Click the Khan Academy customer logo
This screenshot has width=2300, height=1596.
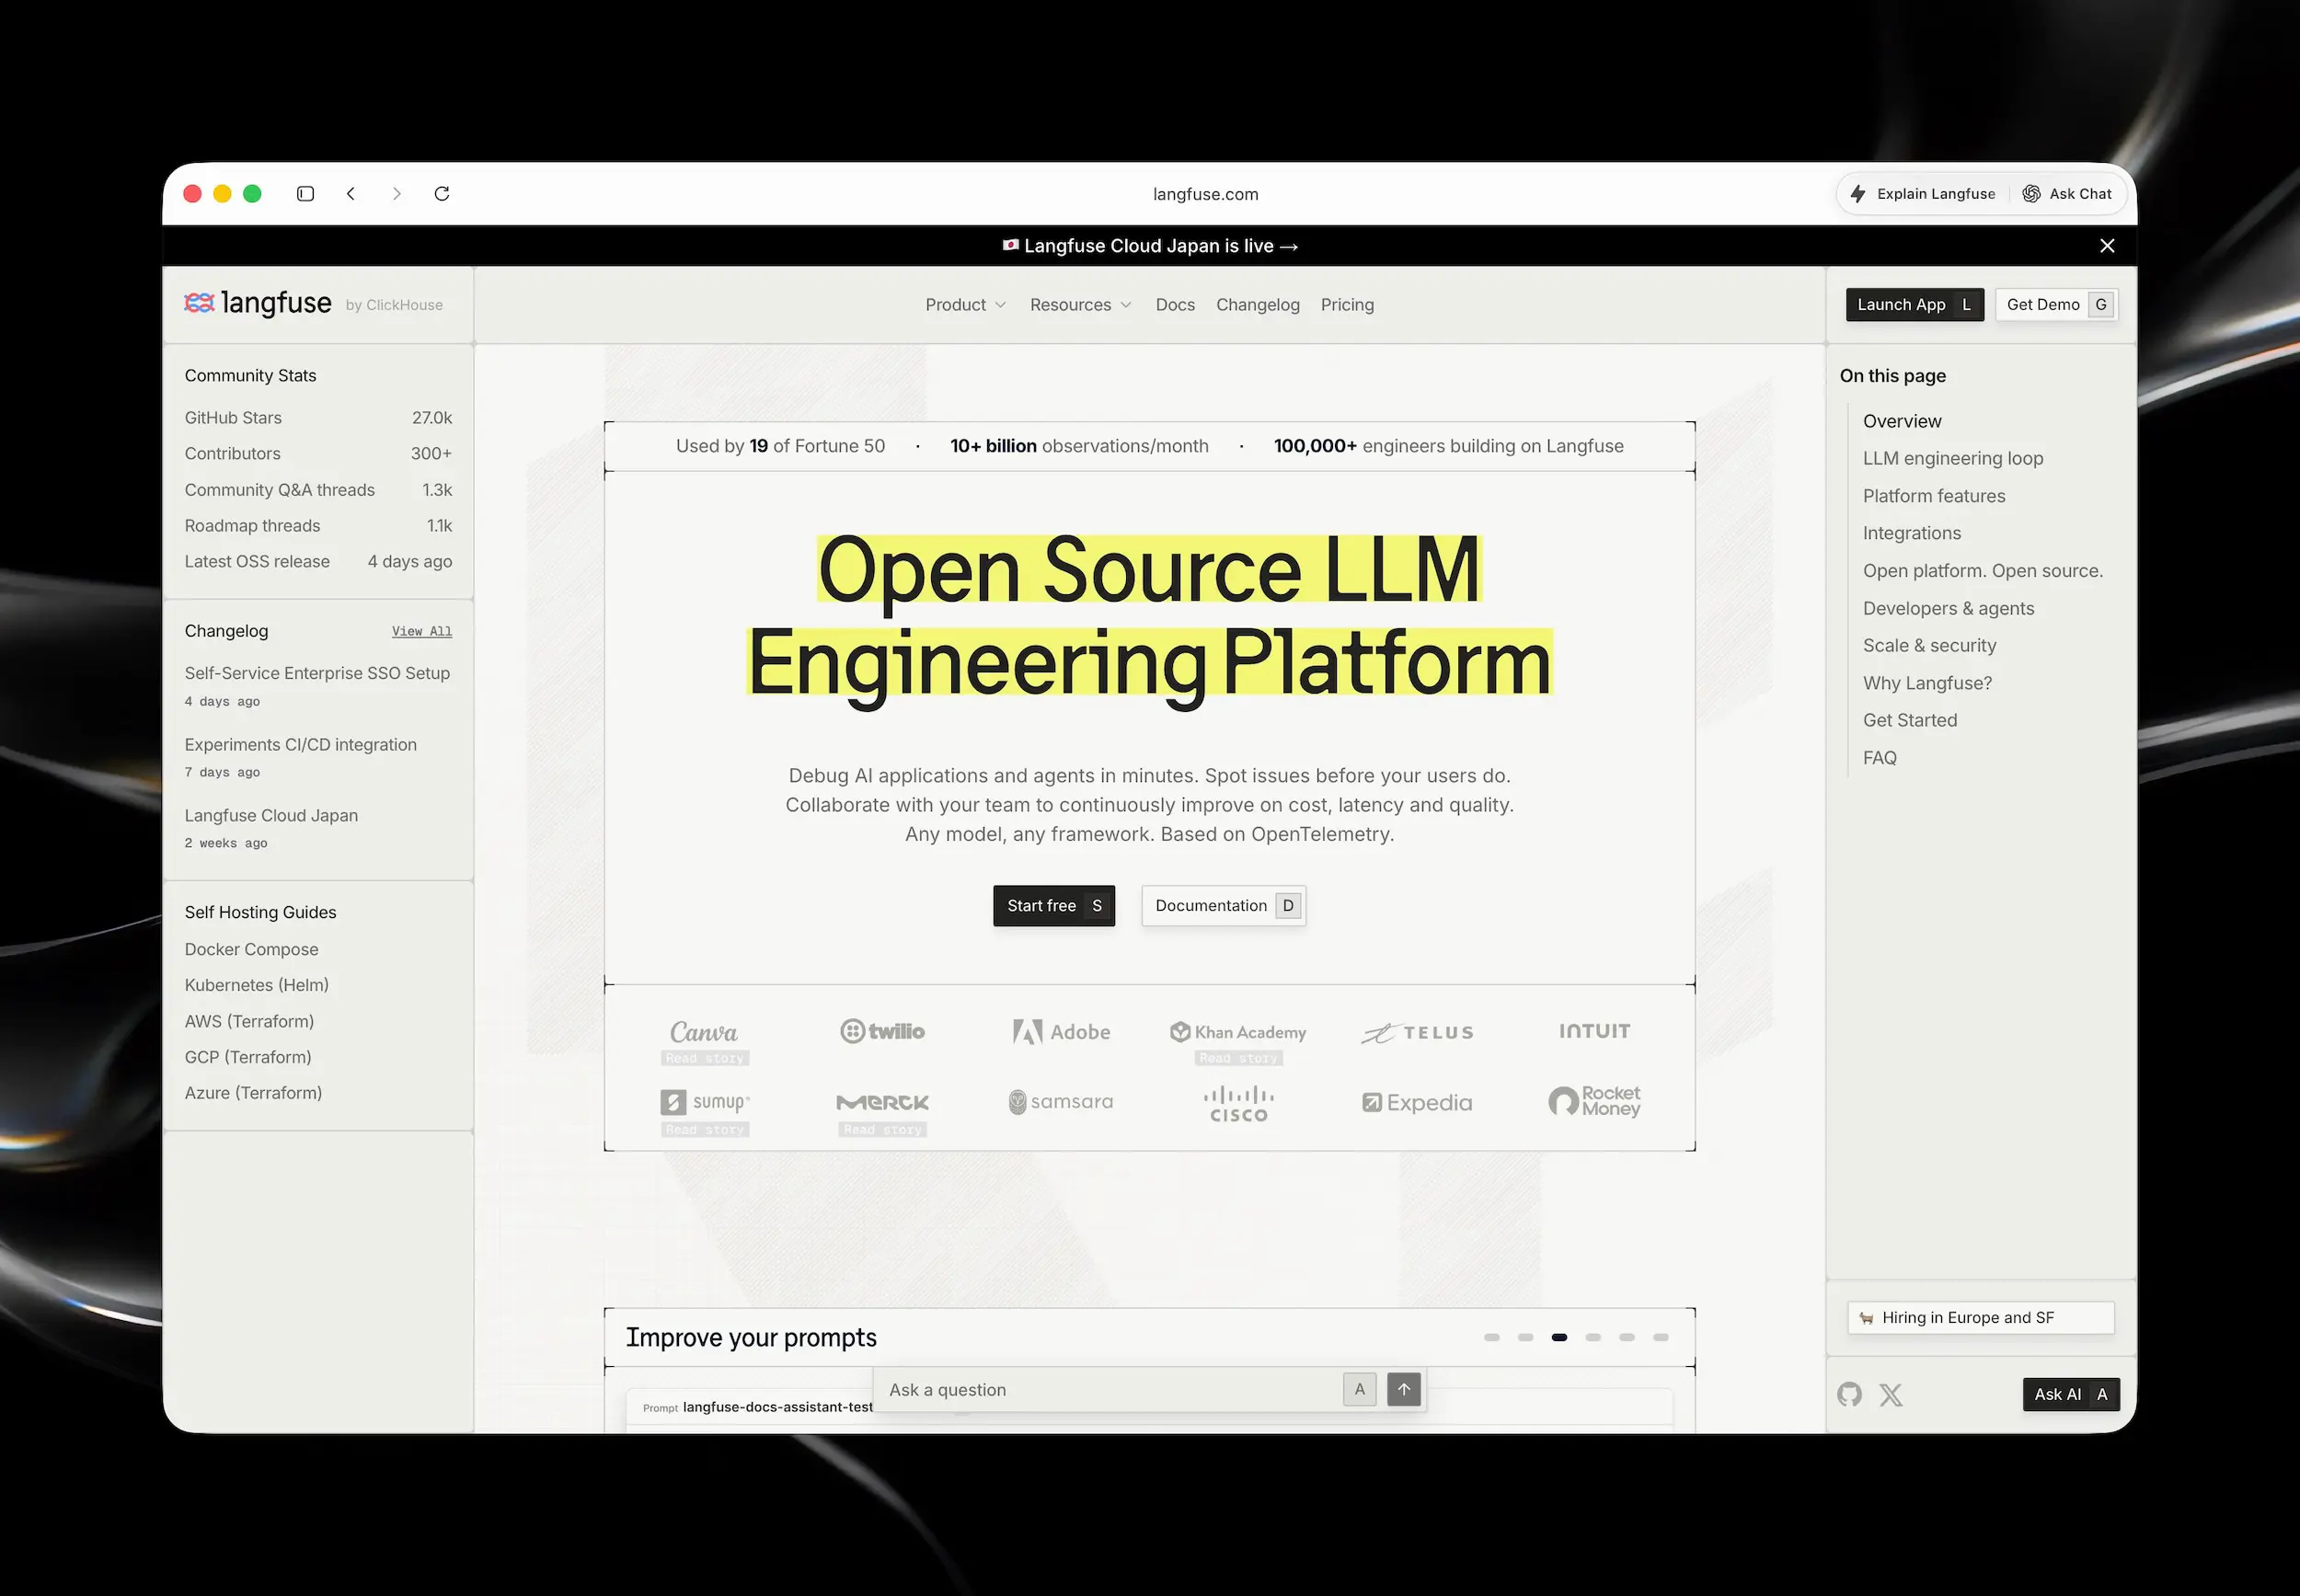click(x=1238, y=1032)
